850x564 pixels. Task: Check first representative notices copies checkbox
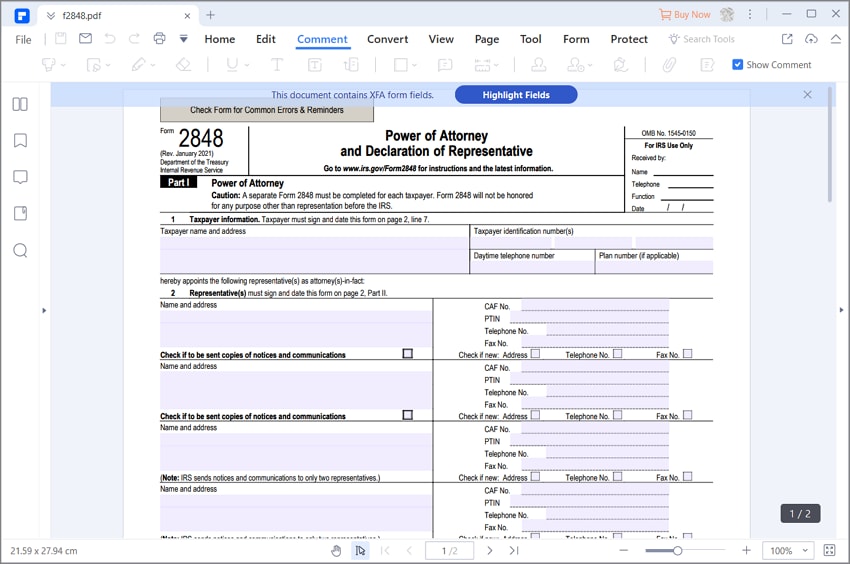click(x=408, y=354)
